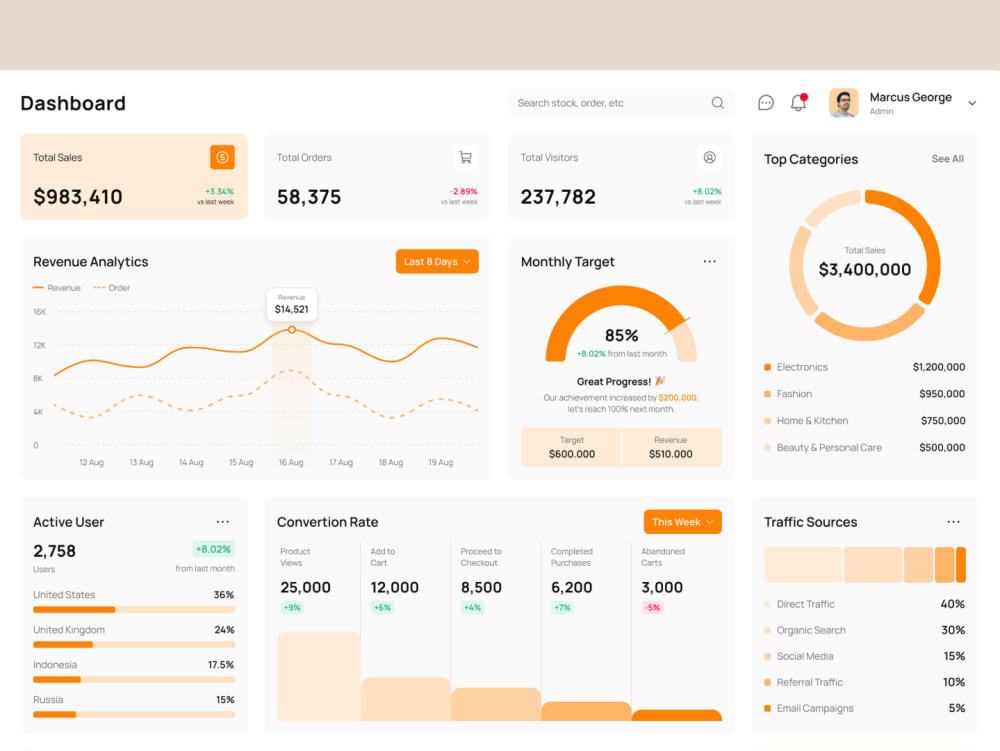Click the Completed Purchases bar
The height and width of the screenshot is (751, 1000).
586,711
